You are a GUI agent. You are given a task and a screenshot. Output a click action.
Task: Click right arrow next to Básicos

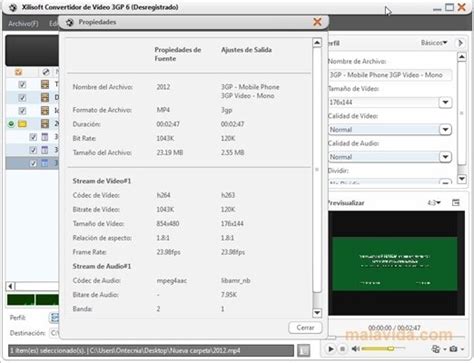(461, 43)
